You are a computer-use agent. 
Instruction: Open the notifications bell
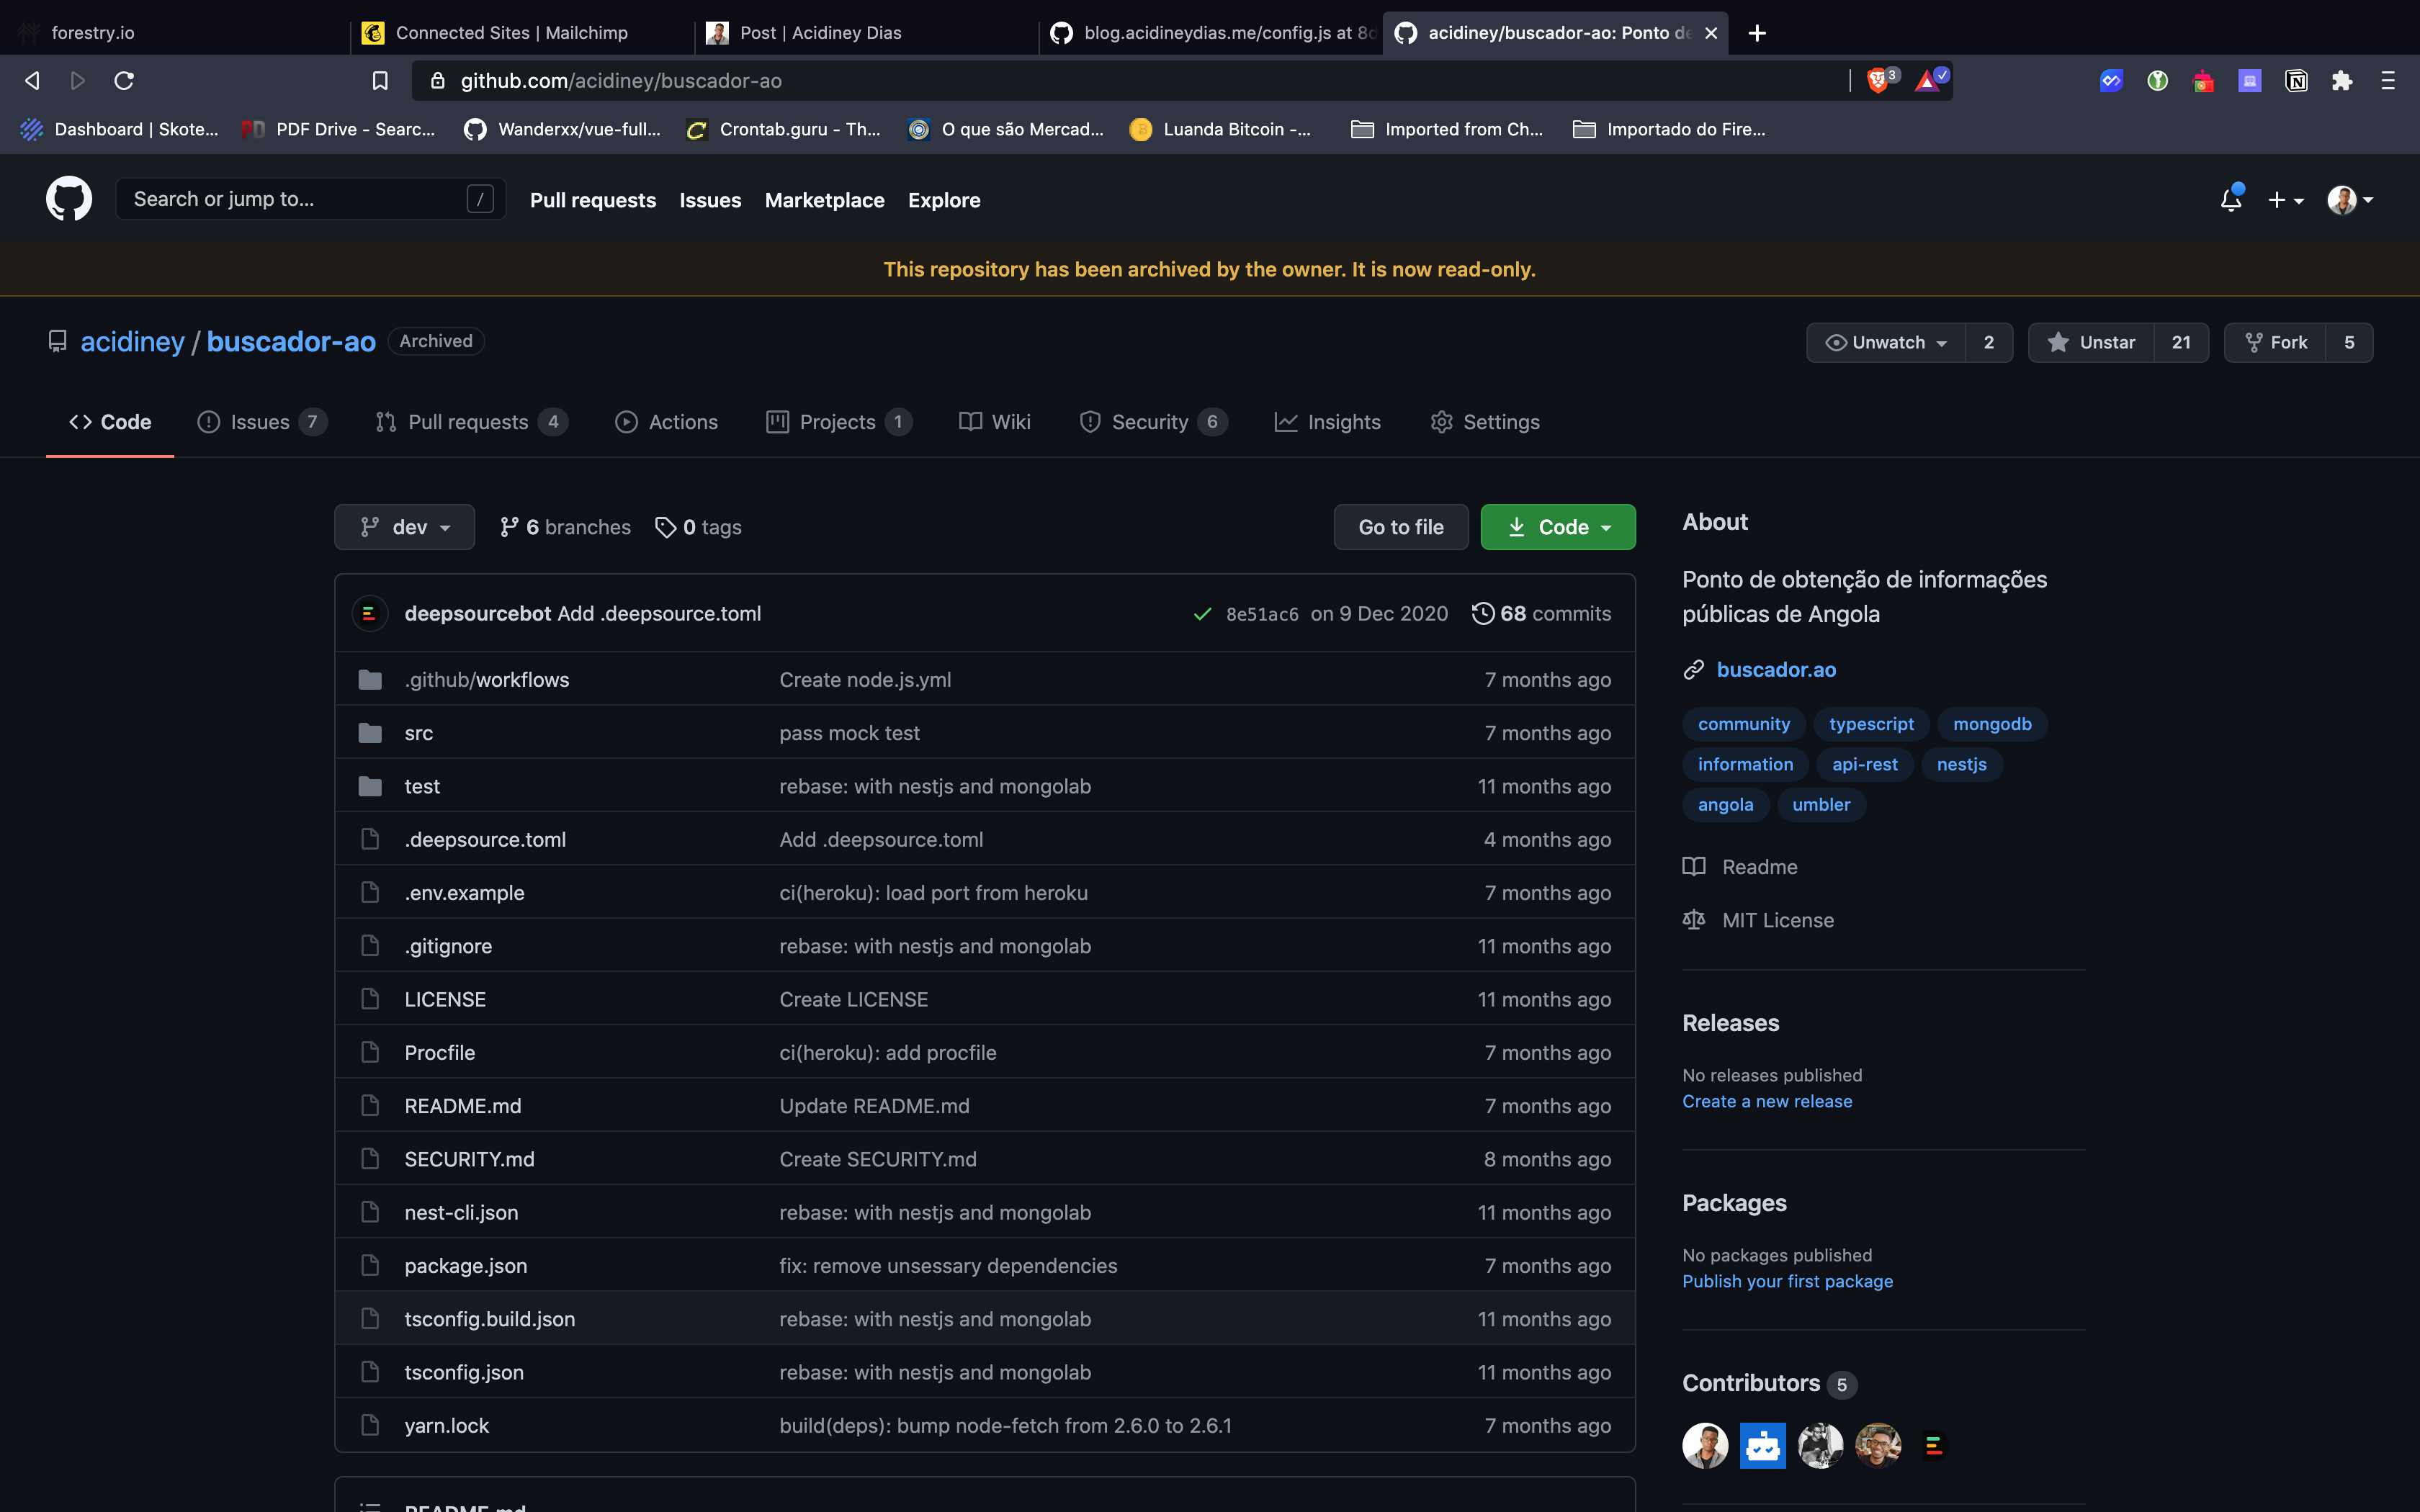pyautogui.click(x=2231, y=199)
